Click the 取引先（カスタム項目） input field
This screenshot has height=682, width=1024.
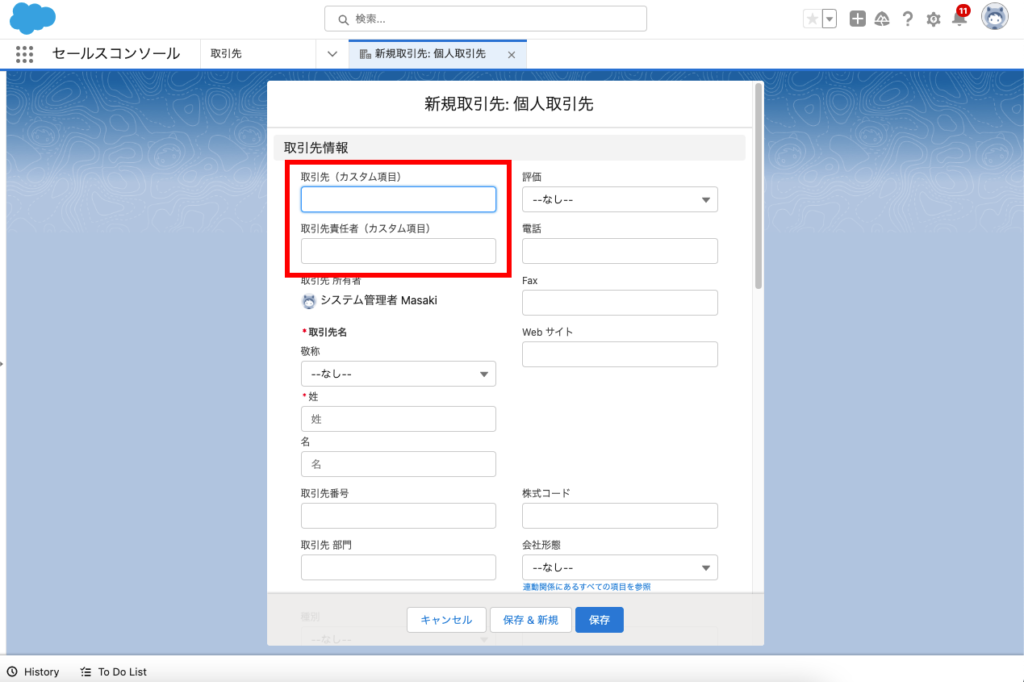(x=398, y=200)
